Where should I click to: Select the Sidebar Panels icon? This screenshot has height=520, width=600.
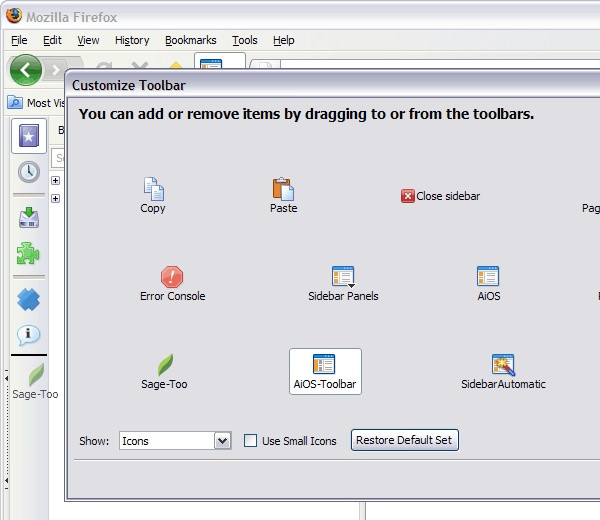tap(343, 277)
